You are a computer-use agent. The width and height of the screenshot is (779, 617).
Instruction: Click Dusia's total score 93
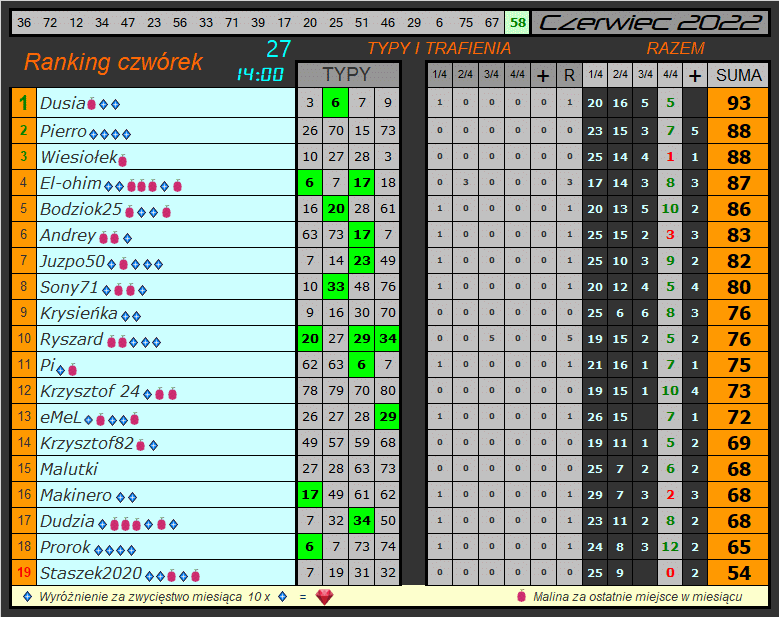tap(738, 103)
